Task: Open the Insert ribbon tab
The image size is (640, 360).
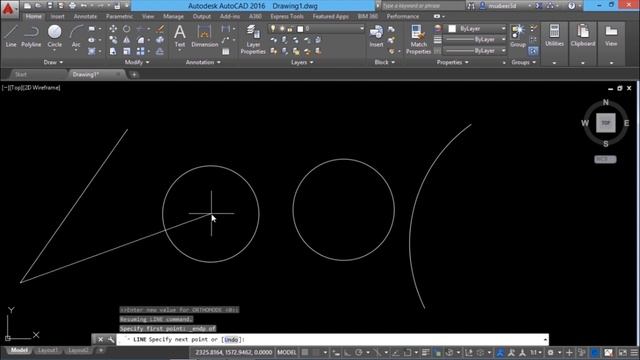Action: pos(57,16)
